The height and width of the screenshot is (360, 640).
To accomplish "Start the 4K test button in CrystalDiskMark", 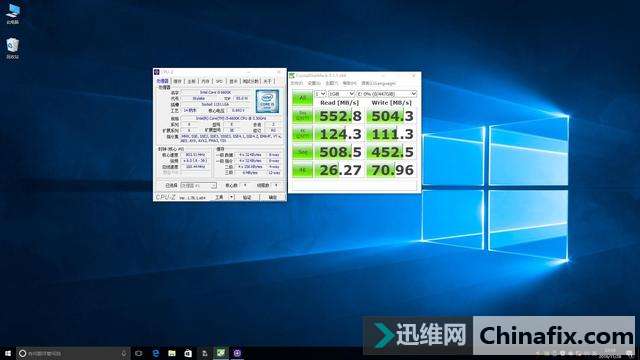I will (x=302, y=170).
